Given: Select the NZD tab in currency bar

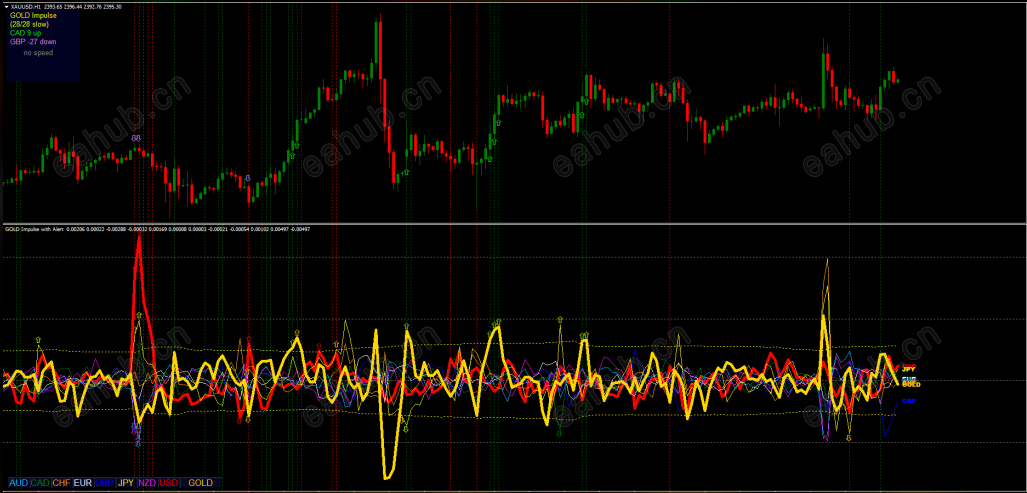Looking at the screenshot, I should click(x=147, y=483).
